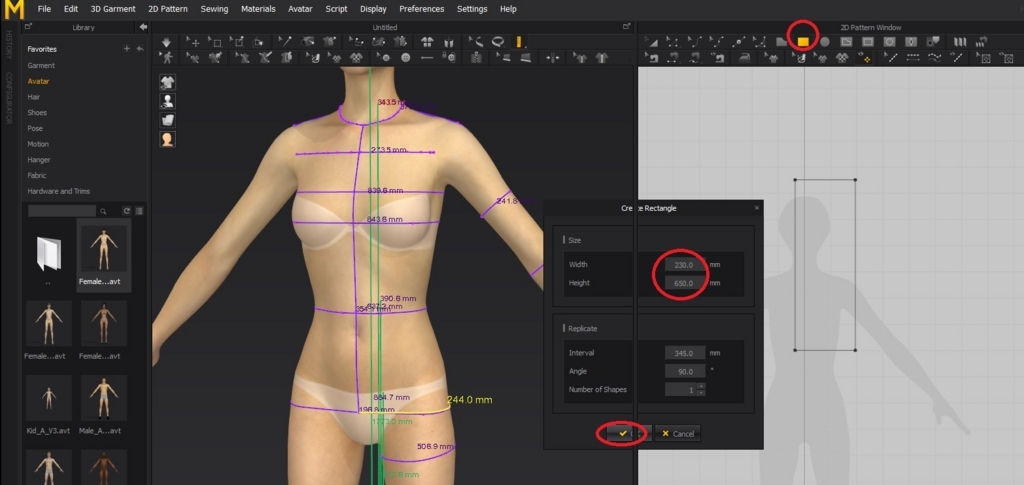Open the Fabric library category
The width and height of the screenshot is (1024, 485).
[37, 175]
